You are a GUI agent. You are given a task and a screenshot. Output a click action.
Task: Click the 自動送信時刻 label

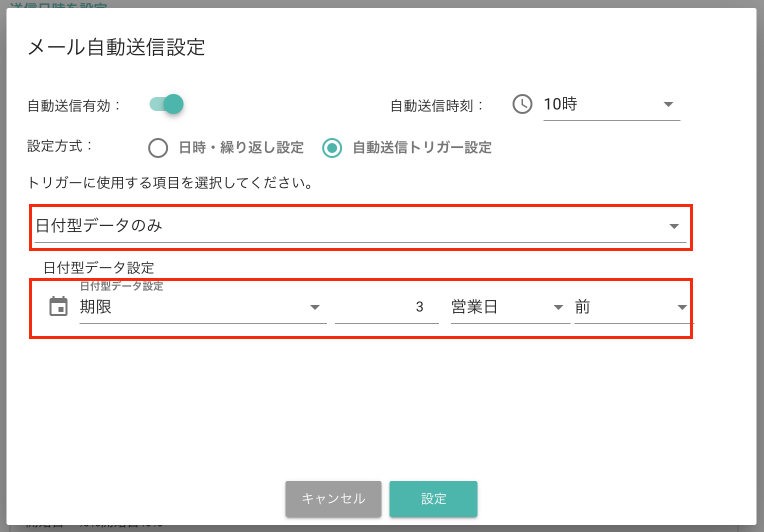click(x=437, y=106)
